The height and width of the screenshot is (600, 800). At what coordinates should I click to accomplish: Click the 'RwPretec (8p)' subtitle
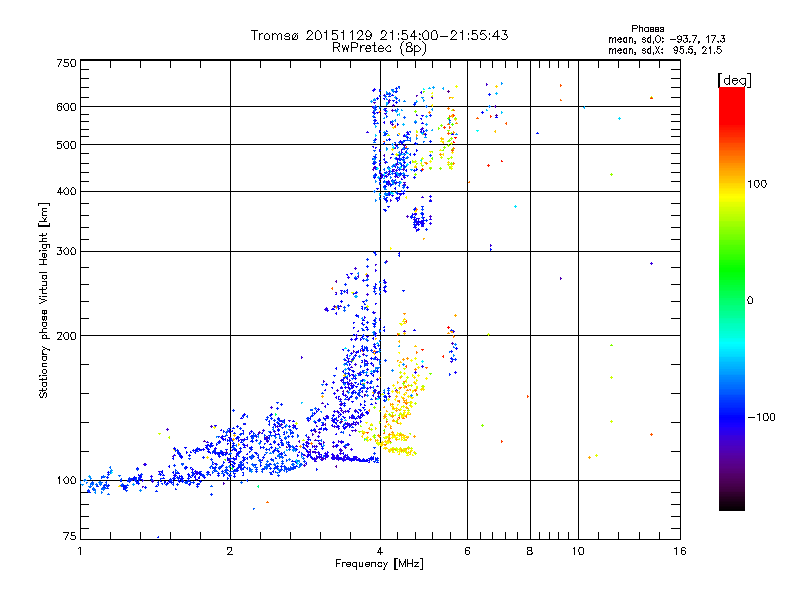click(x=379, y=48)
